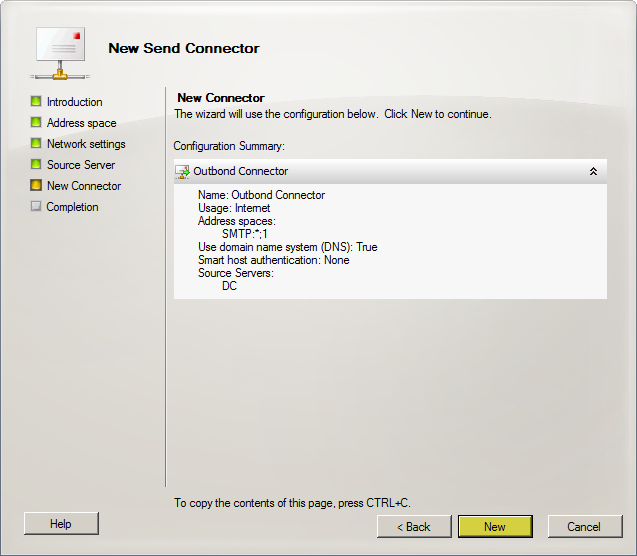
Task: Click the 'Configuration Summary:' label
Action: click(229, 146)
